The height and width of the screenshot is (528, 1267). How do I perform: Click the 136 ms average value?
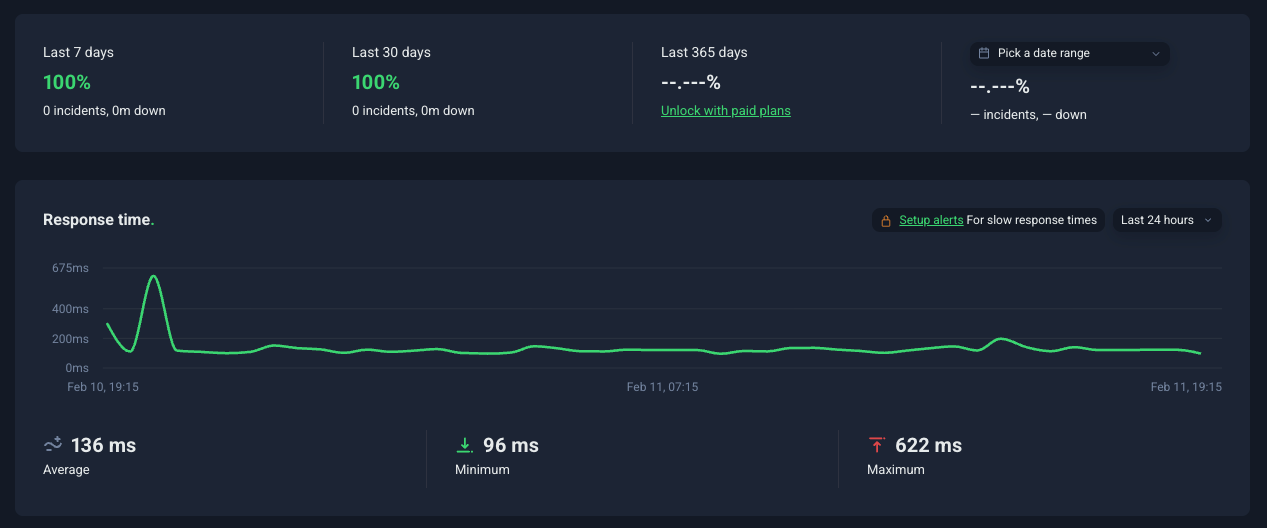pos(103,445)
